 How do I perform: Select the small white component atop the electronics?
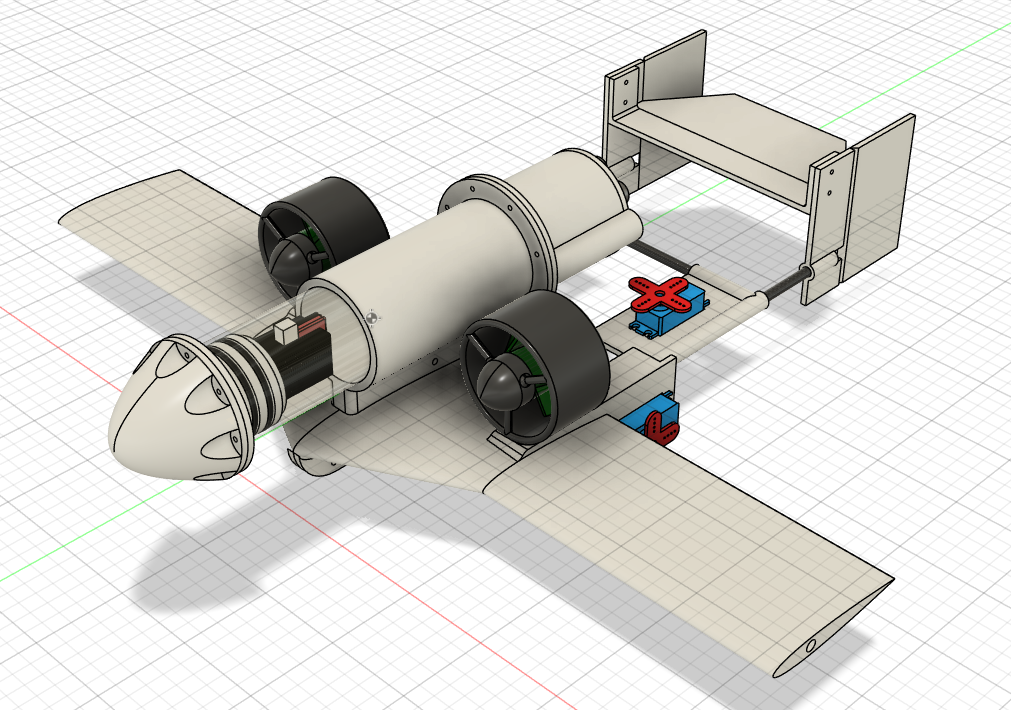point(287,332)
